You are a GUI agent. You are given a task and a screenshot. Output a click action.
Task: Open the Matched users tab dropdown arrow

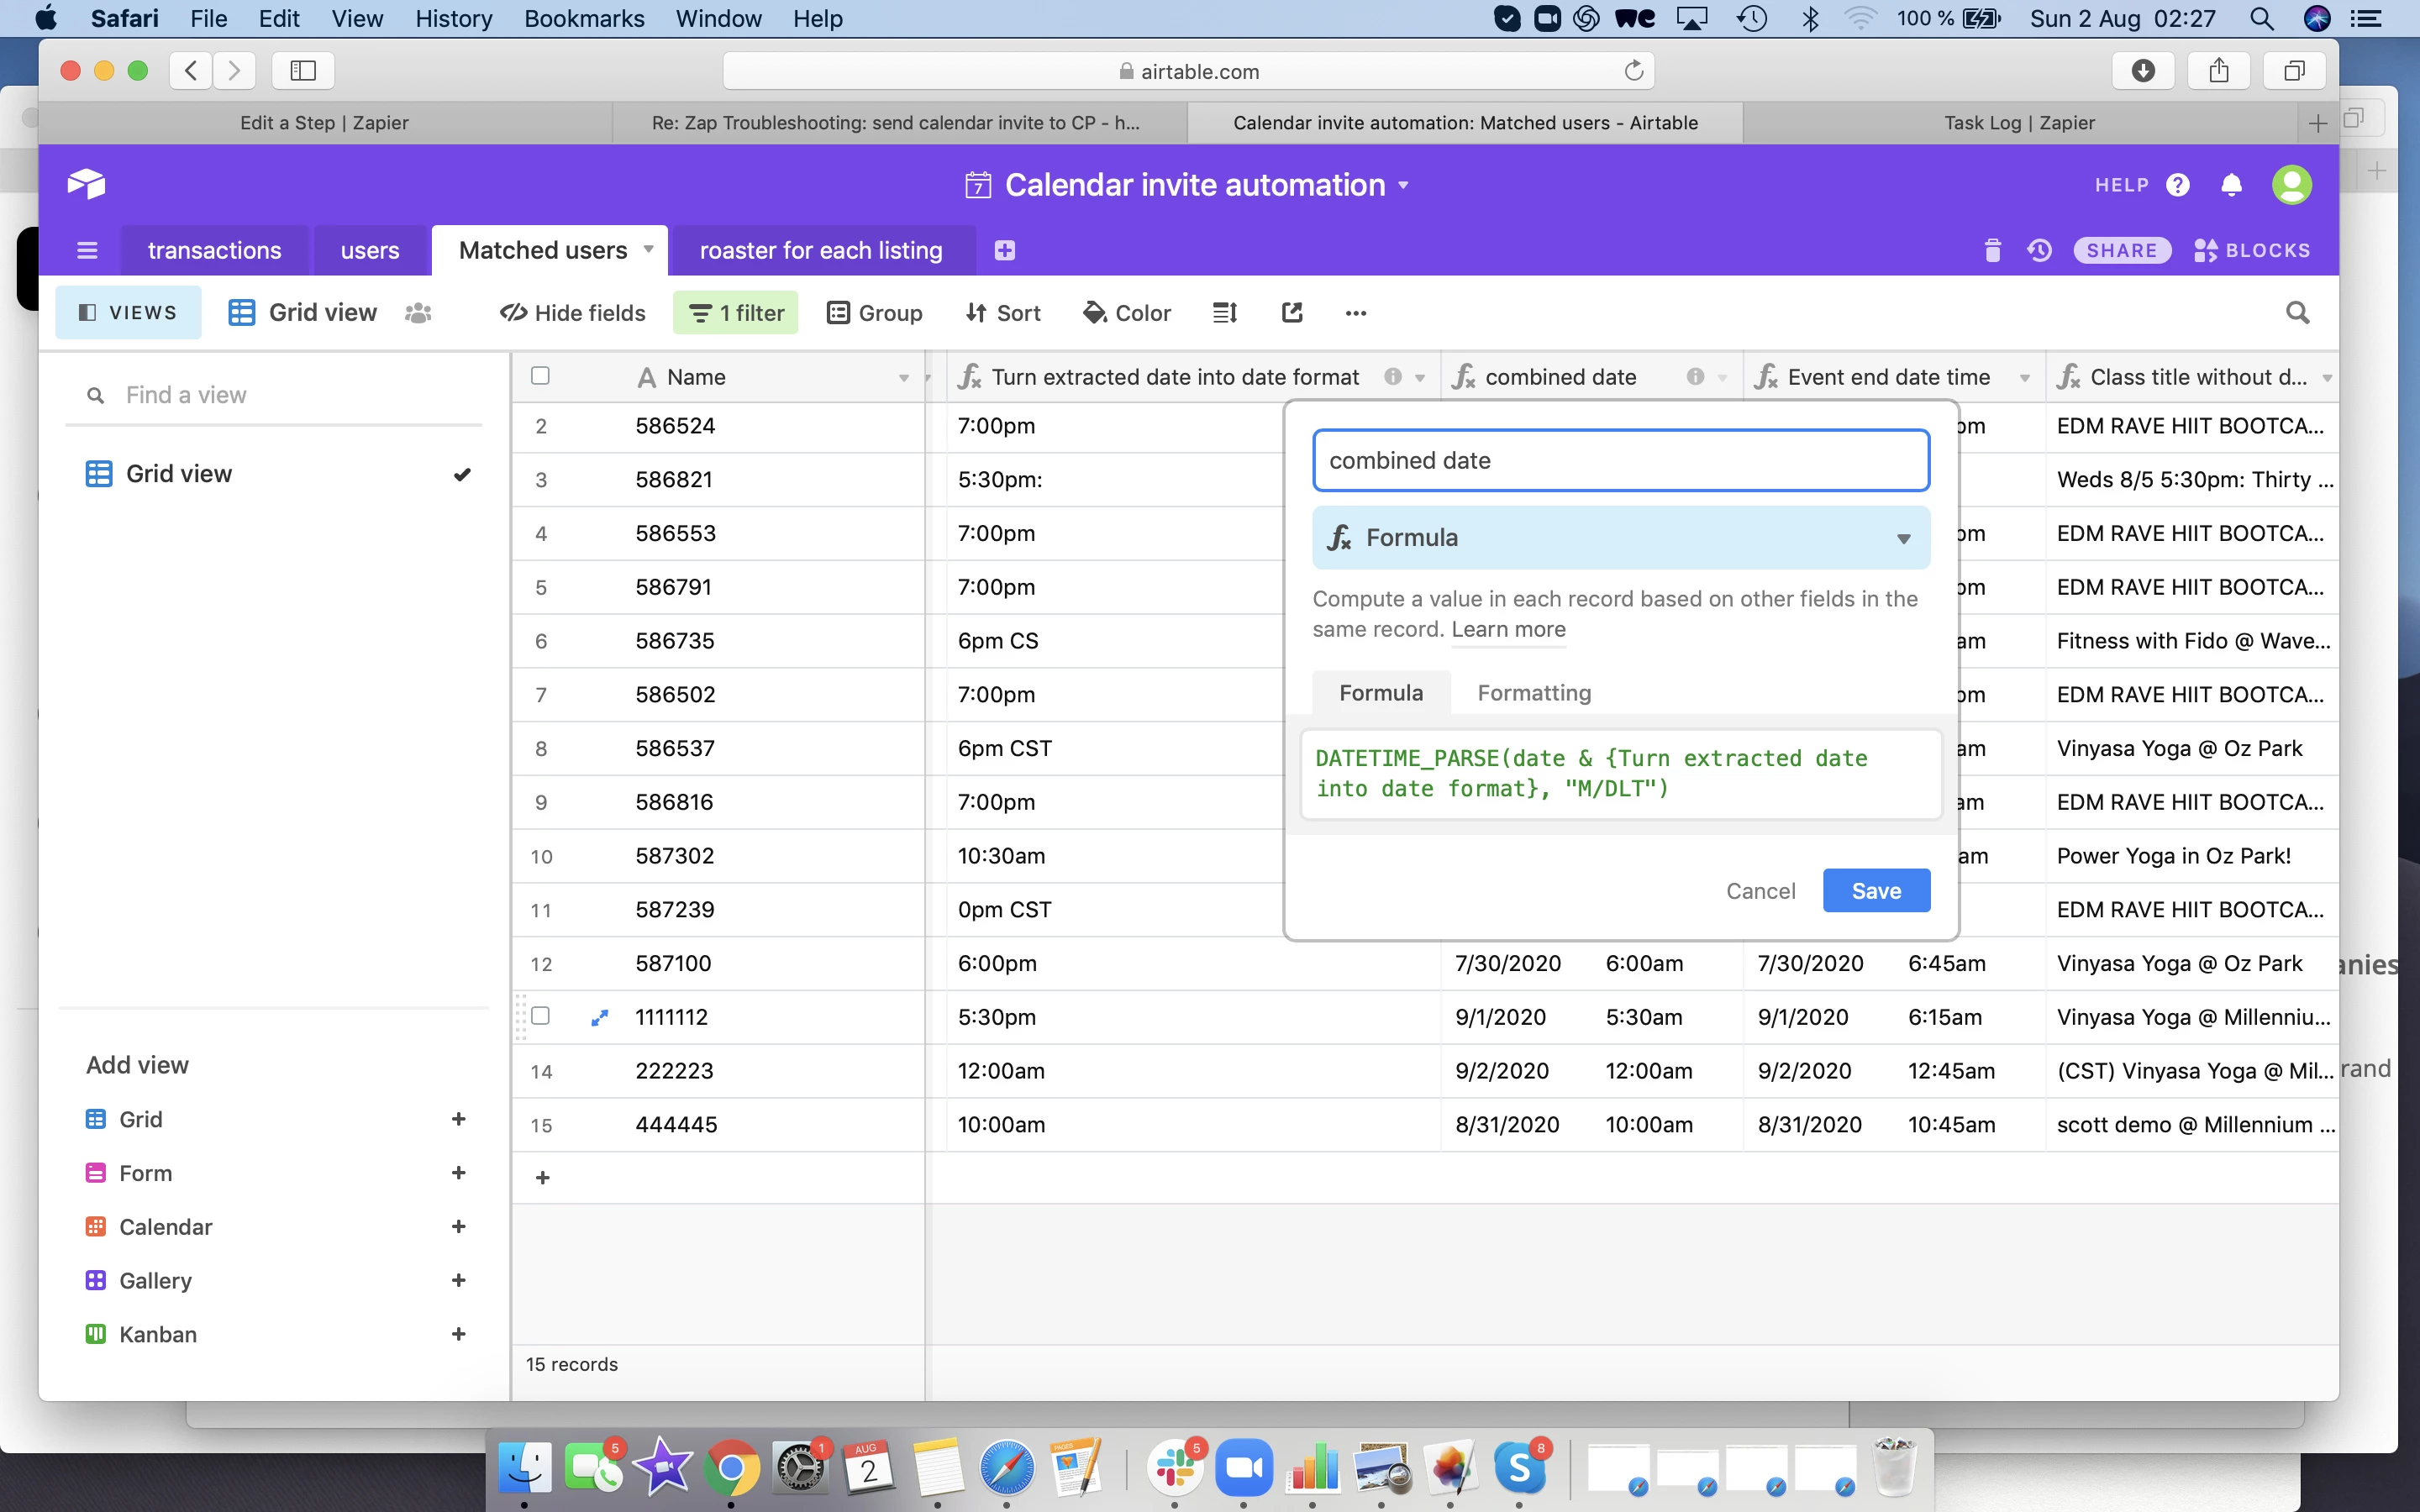pyautogui.click(x=648, y=249)
